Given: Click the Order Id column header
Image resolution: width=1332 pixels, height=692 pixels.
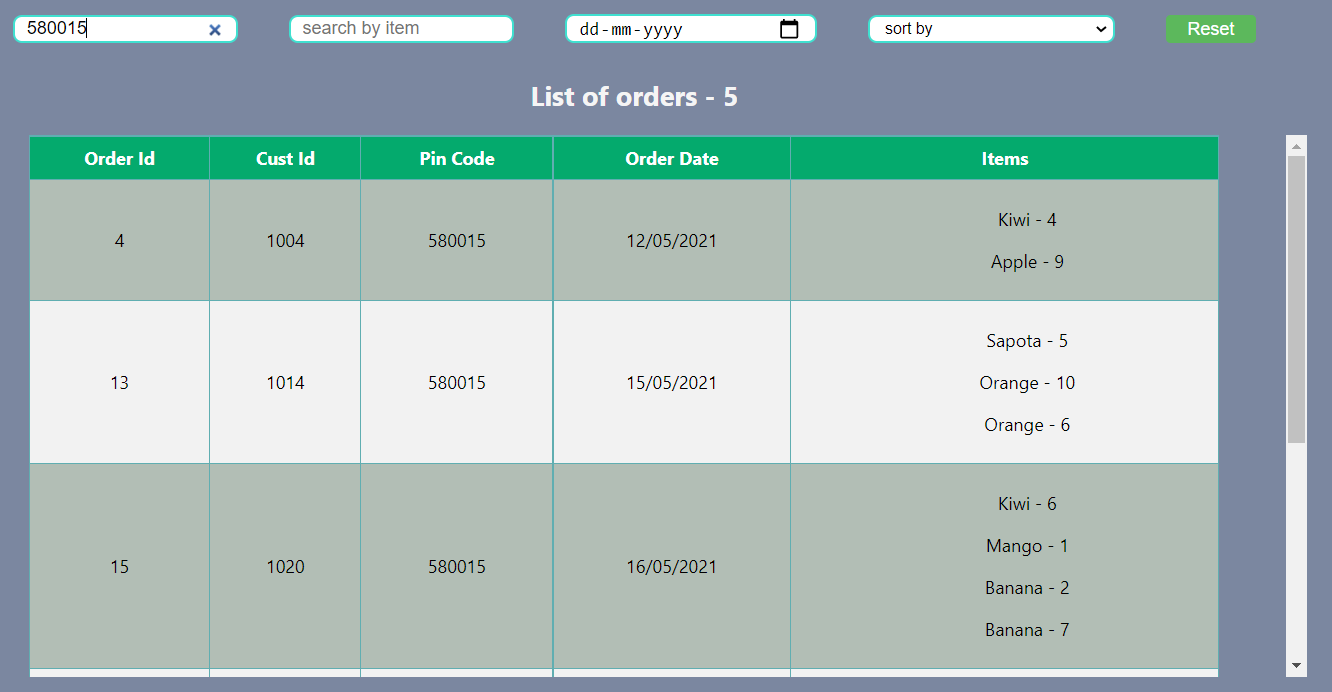Looking at the screenshot, I should 120,158.
